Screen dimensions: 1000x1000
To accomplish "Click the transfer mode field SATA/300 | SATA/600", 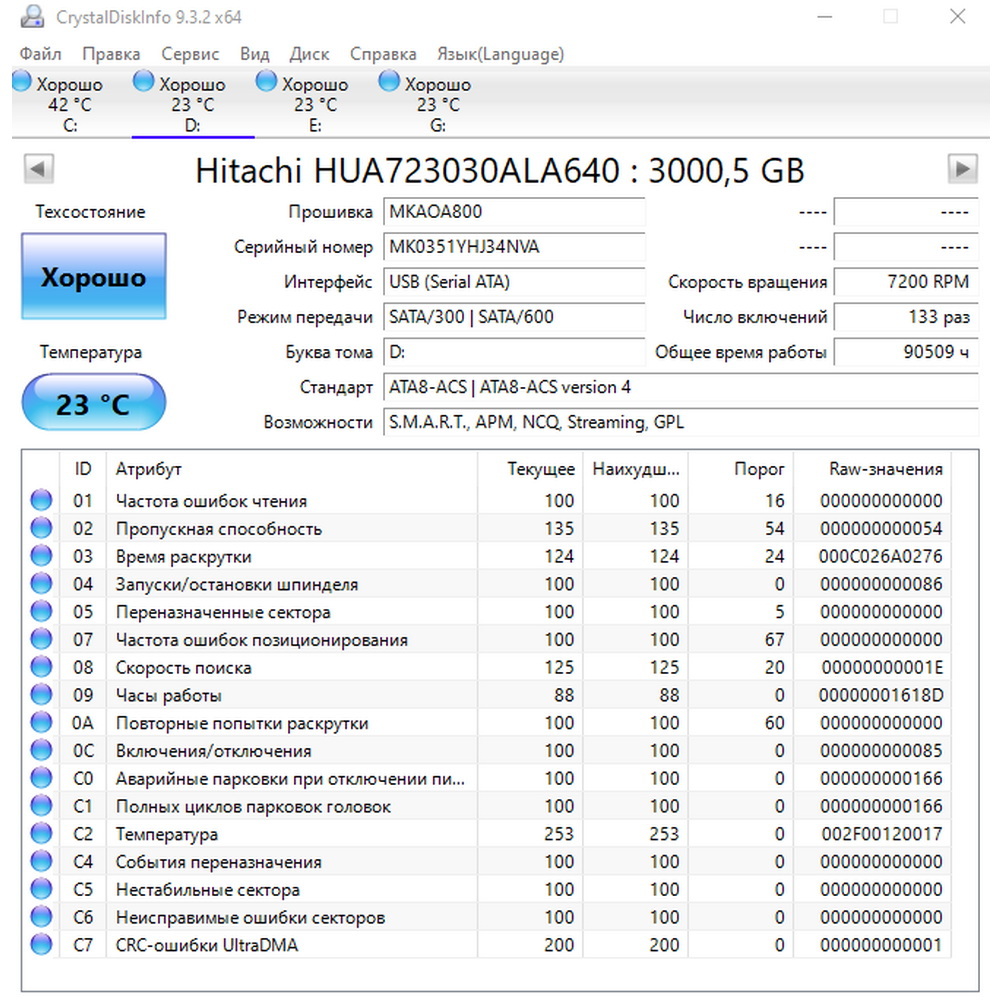I will click(514, 317).
